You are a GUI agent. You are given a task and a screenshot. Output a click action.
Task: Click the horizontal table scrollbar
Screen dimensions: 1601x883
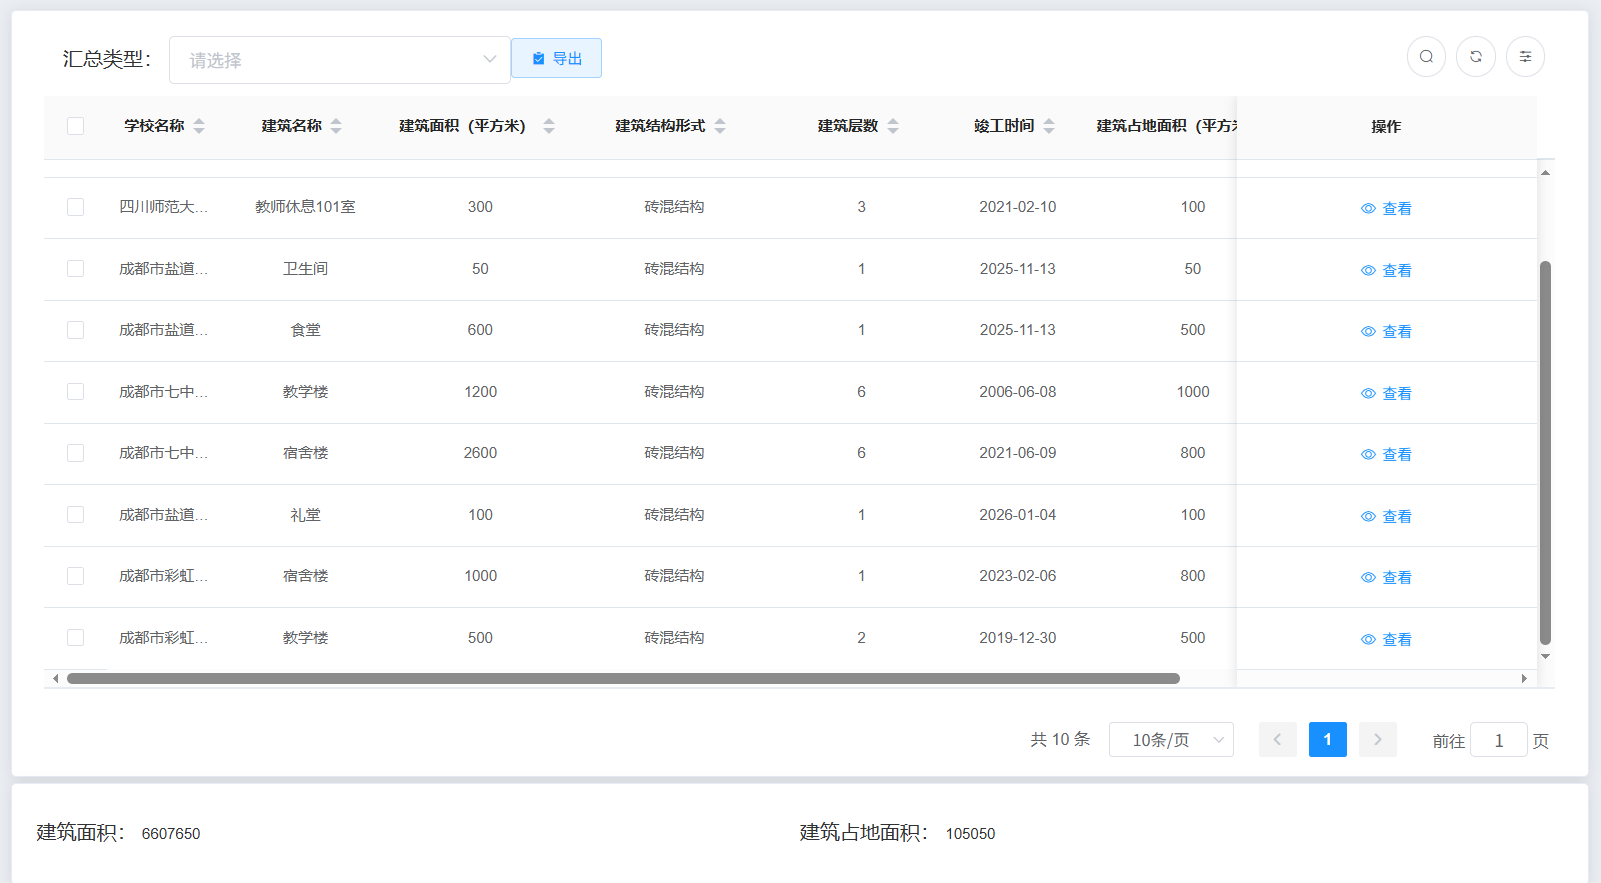[x=622, y=679]
